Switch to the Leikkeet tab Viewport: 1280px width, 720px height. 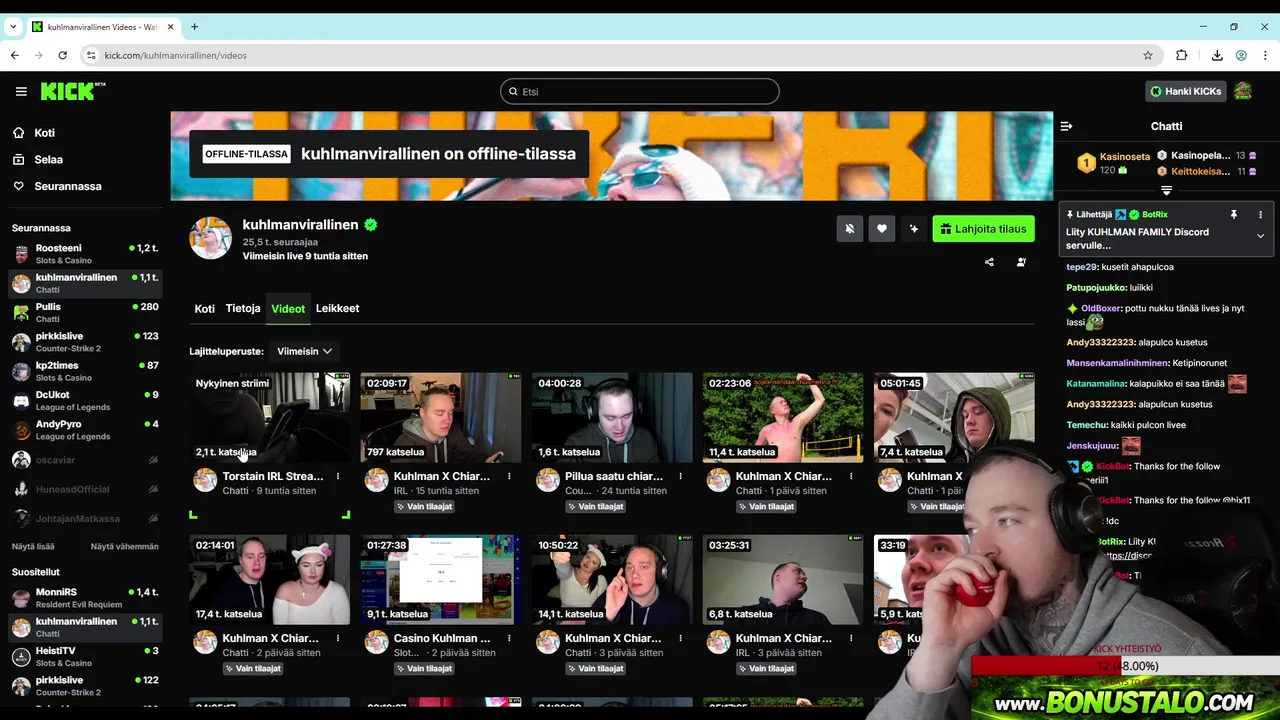[337, 309]
